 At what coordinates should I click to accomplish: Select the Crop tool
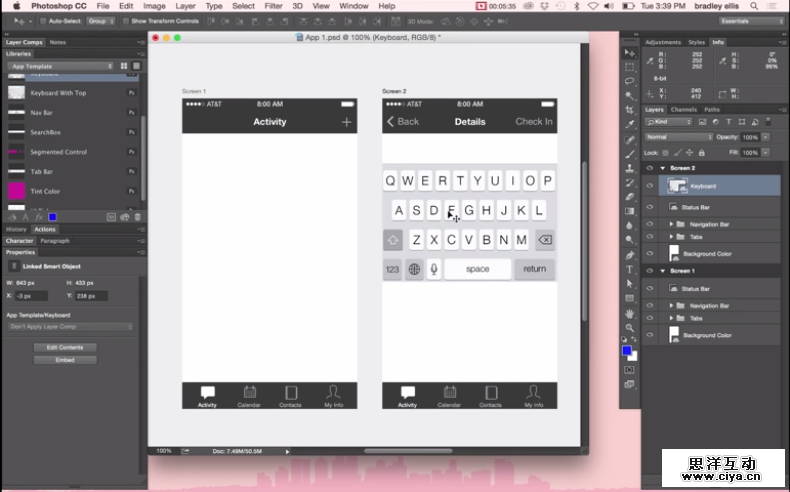pyautogui.click(x=630, y=110)
